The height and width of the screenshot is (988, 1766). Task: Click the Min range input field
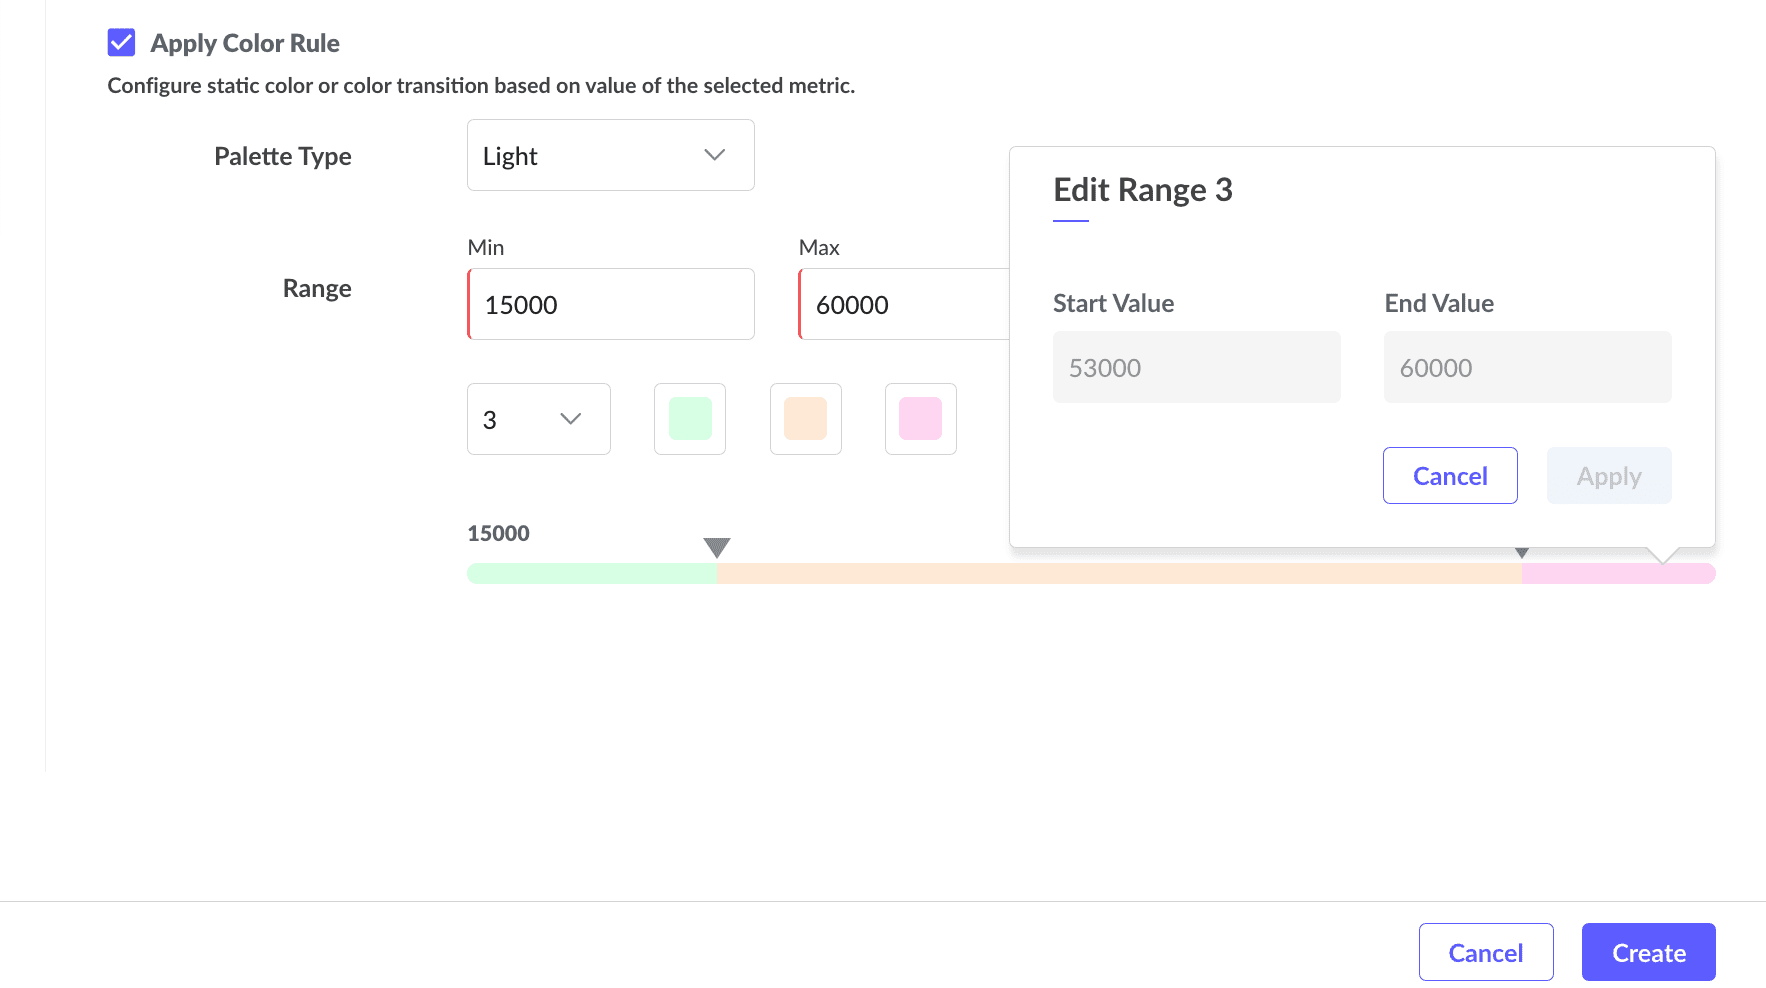pyautogui.click(x=611, y=304)
